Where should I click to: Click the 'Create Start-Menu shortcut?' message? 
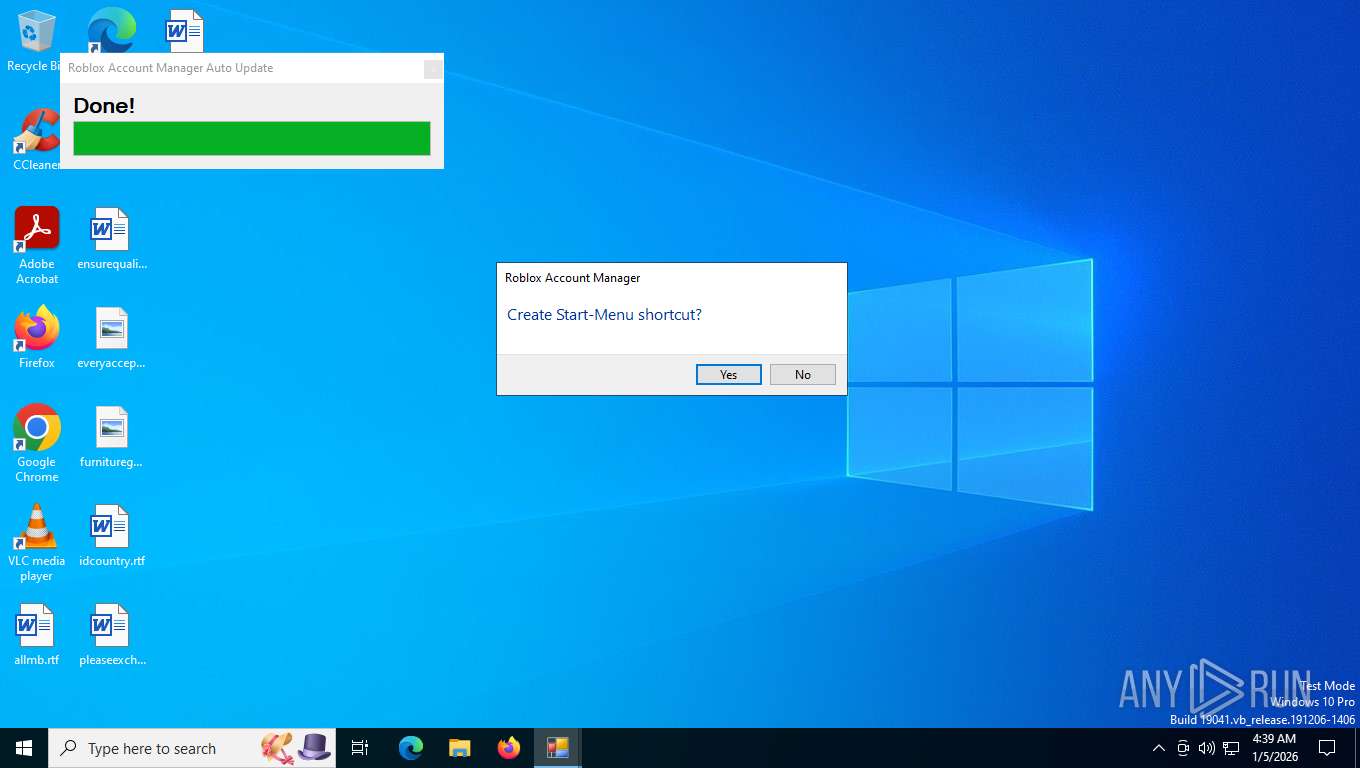[604, 314]
